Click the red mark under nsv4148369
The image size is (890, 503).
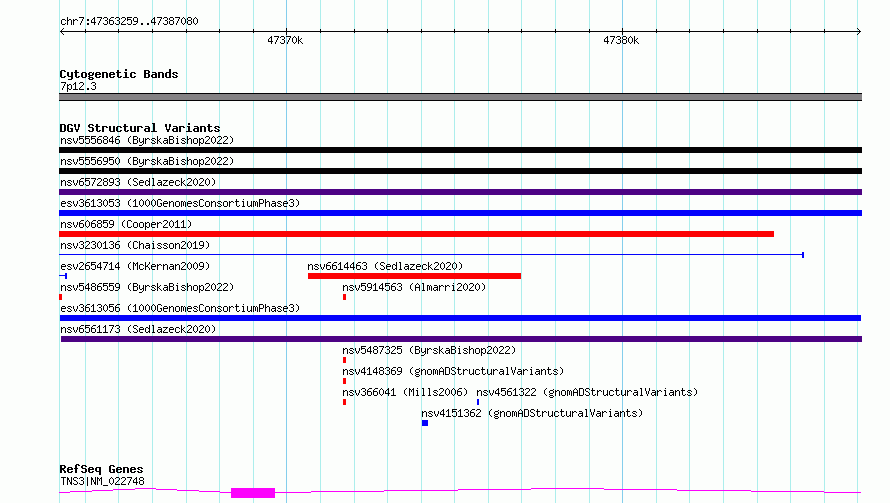point(345,381)
